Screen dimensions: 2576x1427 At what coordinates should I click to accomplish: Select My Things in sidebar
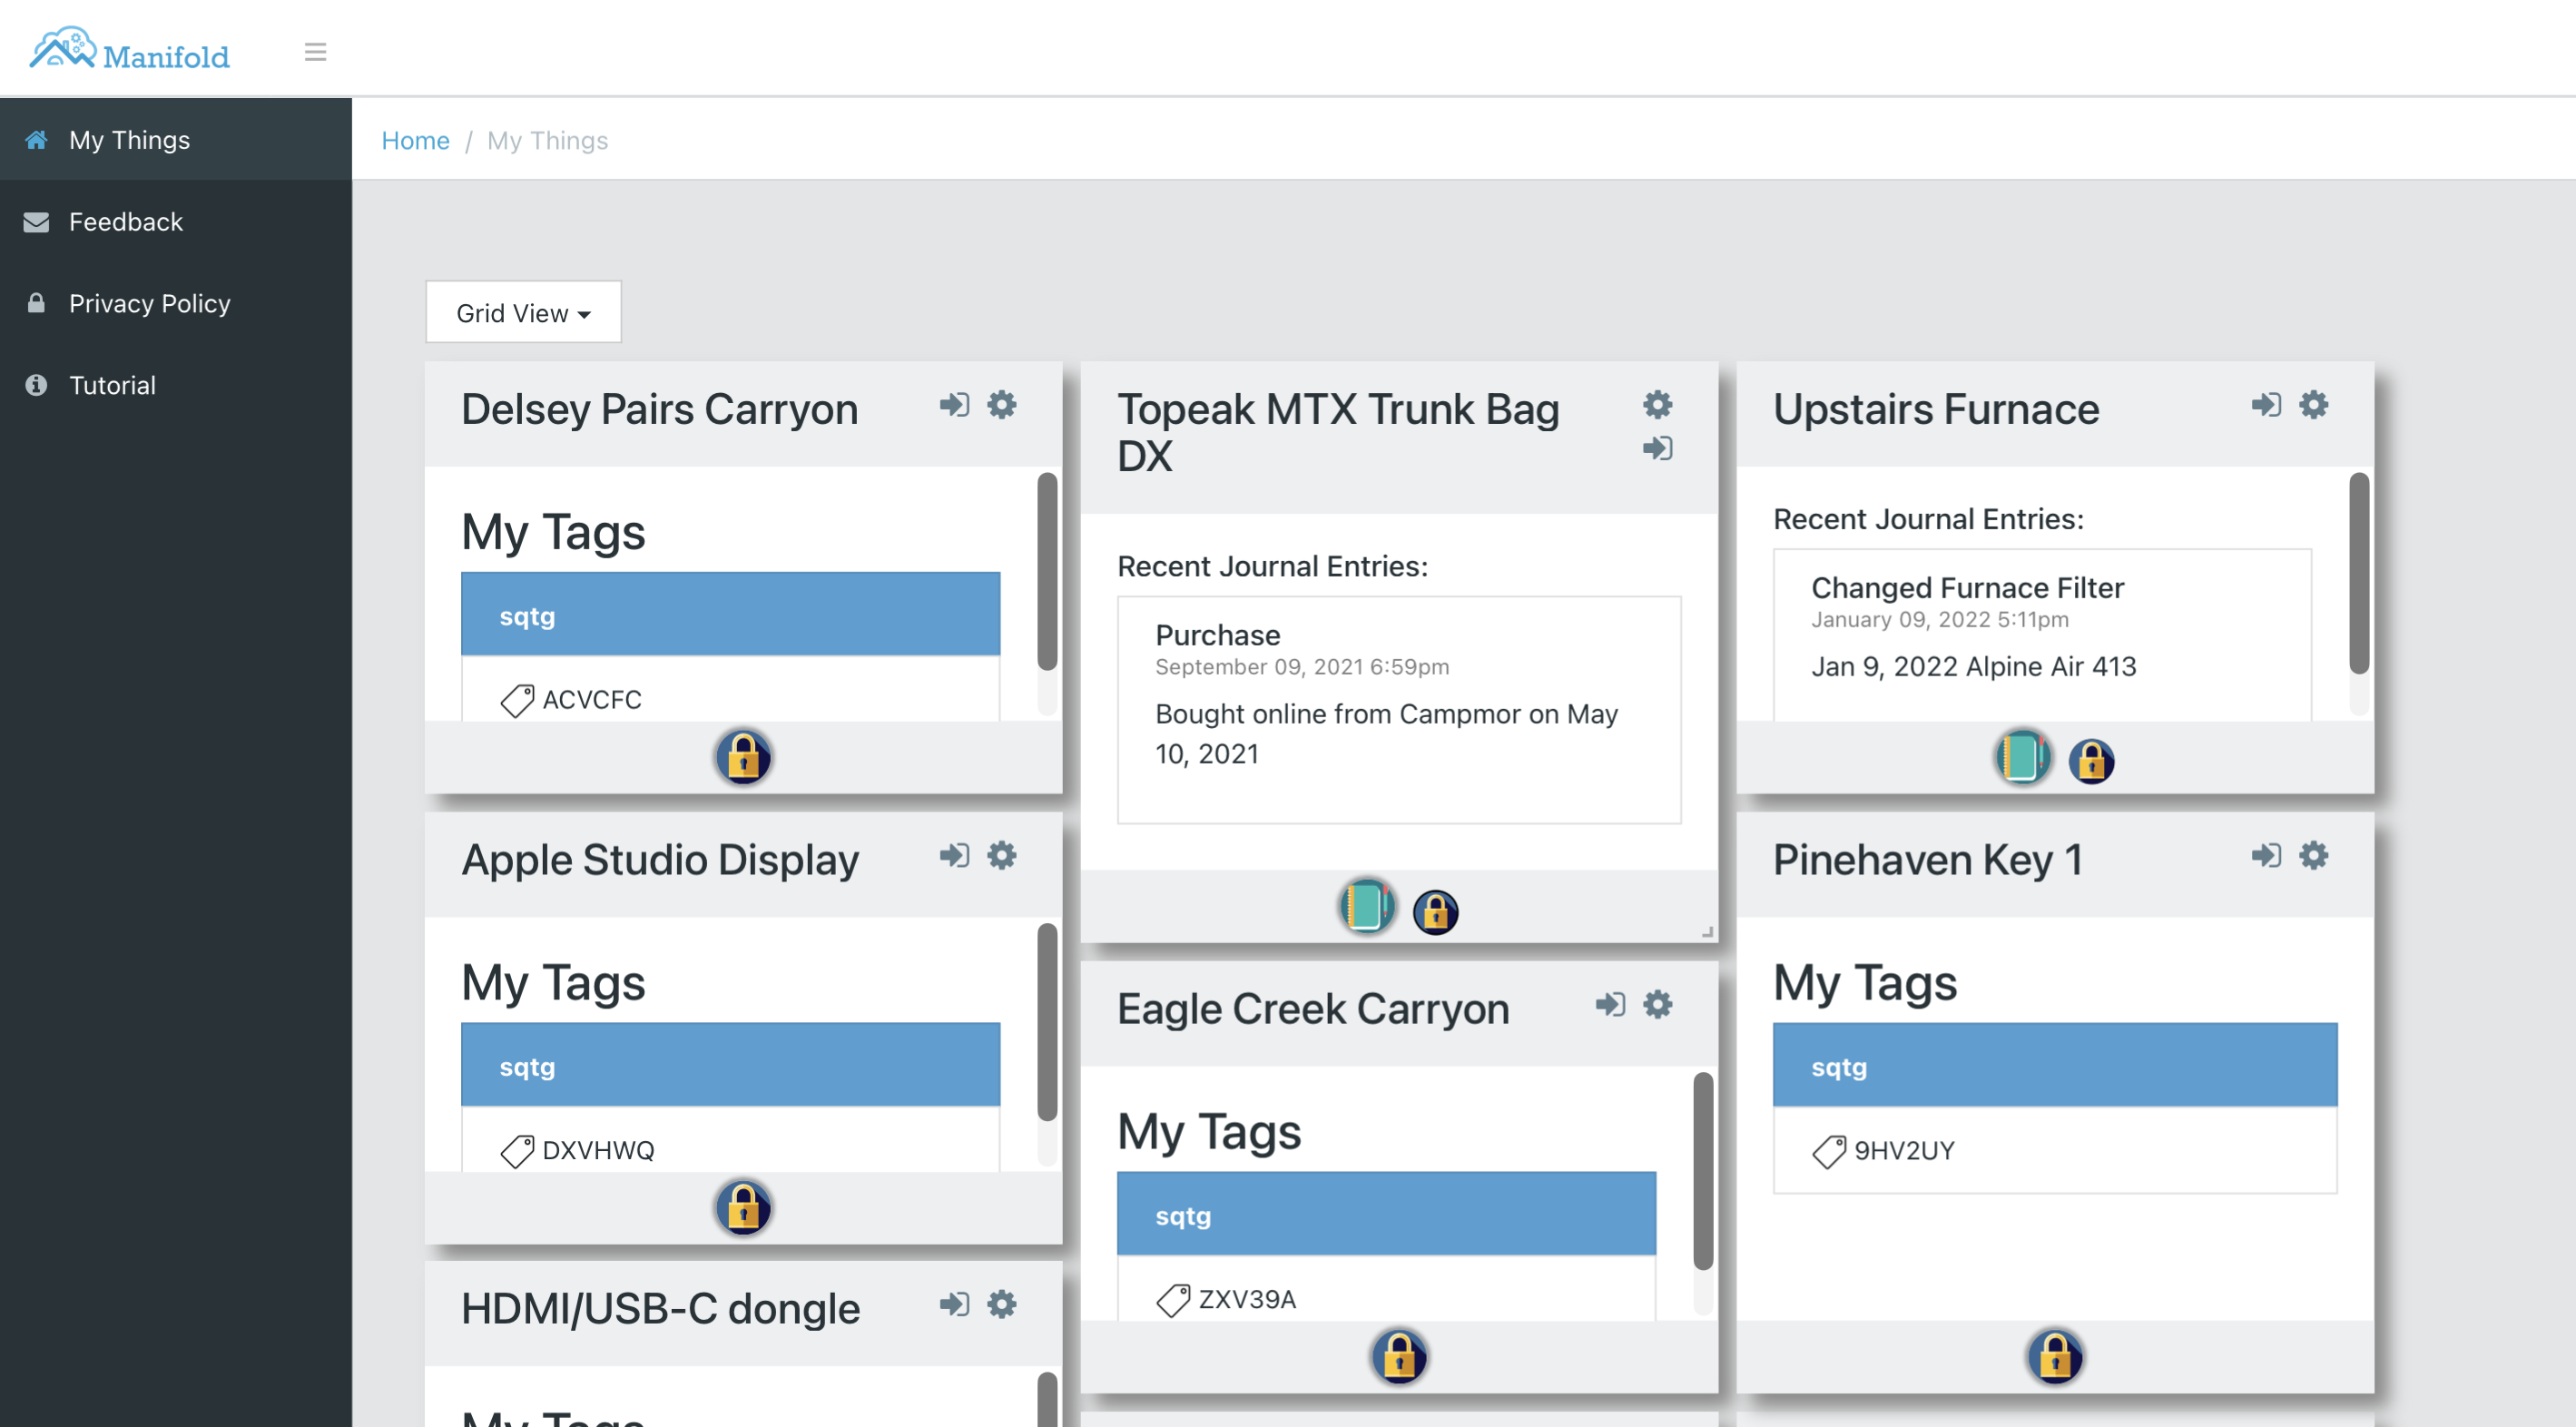[129, 139]
